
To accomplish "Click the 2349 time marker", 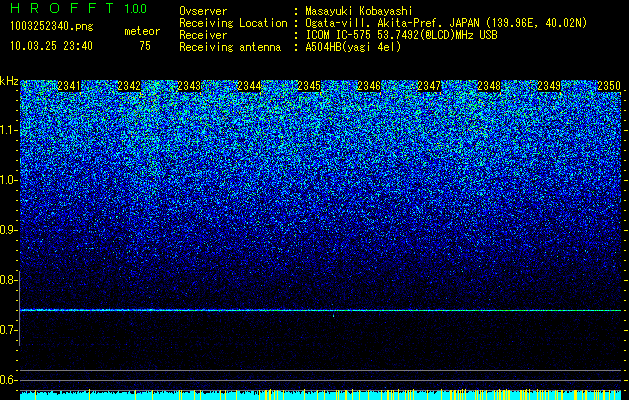I will 549,86.
